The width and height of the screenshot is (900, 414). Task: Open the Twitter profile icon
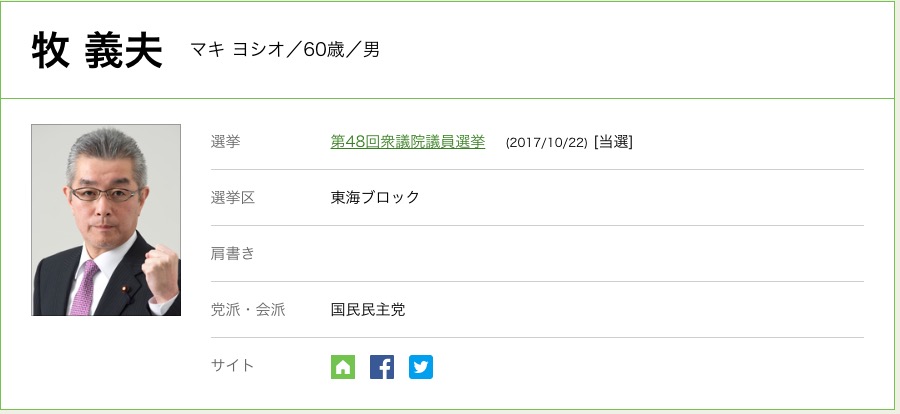click(x=421, y=367)
